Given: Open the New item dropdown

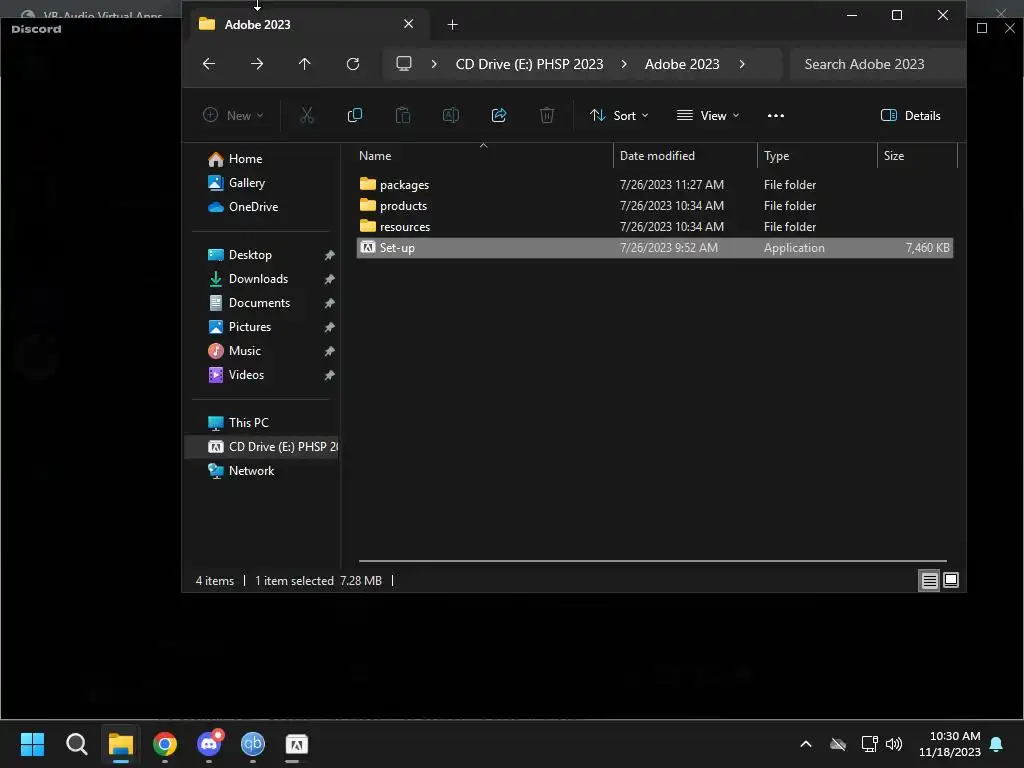Looking at the screenshot, I should pos(233,116).
